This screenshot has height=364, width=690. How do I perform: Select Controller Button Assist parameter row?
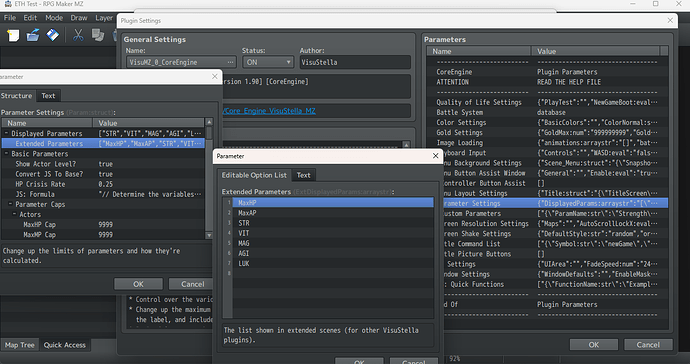pos(555,183)
